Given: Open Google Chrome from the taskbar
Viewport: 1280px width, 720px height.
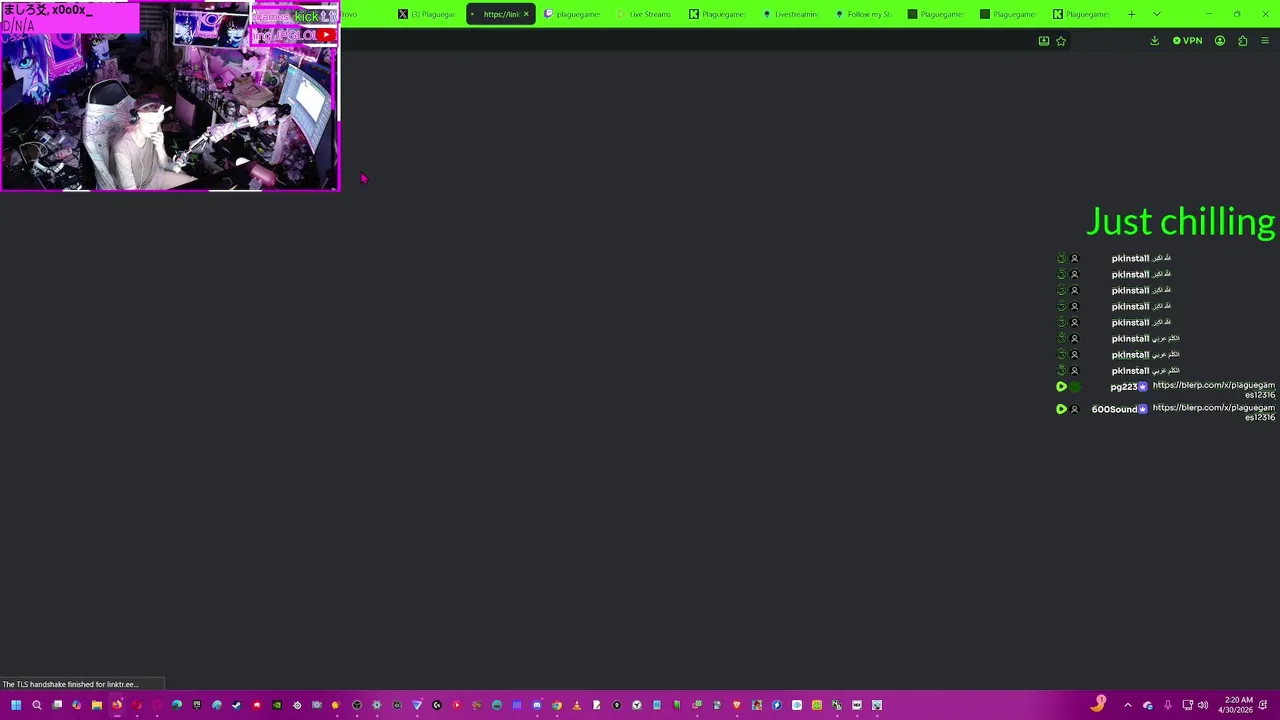Looking at the screenshot, I should pyautogui.click(x=557, y=705).
